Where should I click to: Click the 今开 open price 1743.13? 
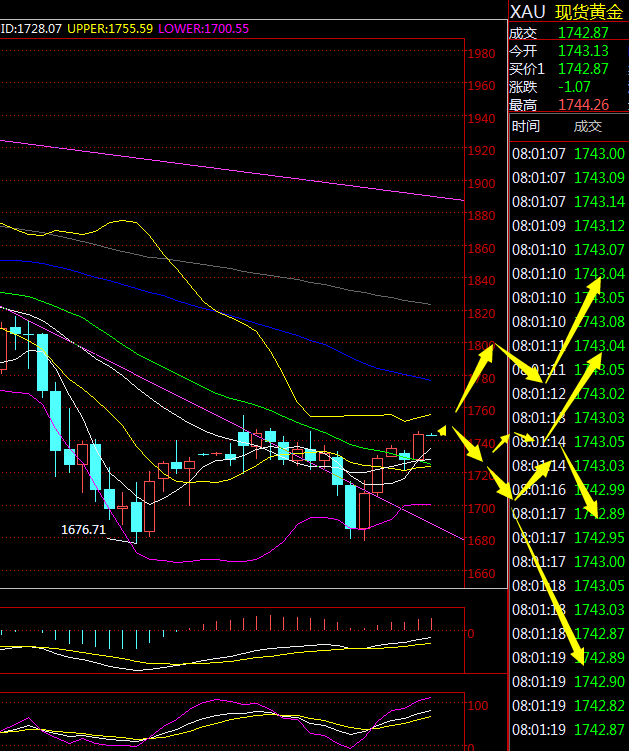click(x=583, y=51)
